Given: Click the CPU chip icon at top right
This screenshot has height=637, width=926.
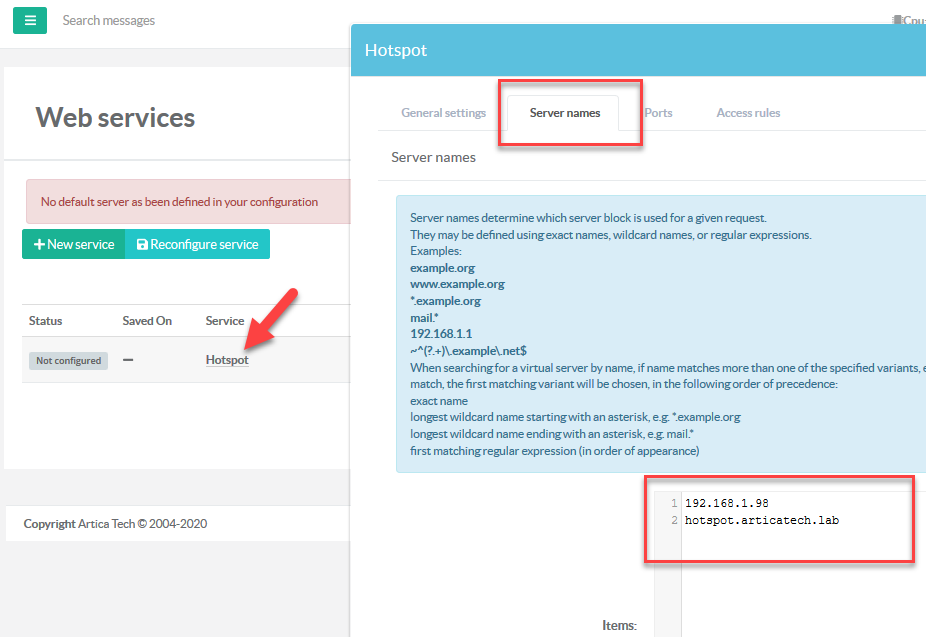Looking at the screenshot, I should [897, 20].
